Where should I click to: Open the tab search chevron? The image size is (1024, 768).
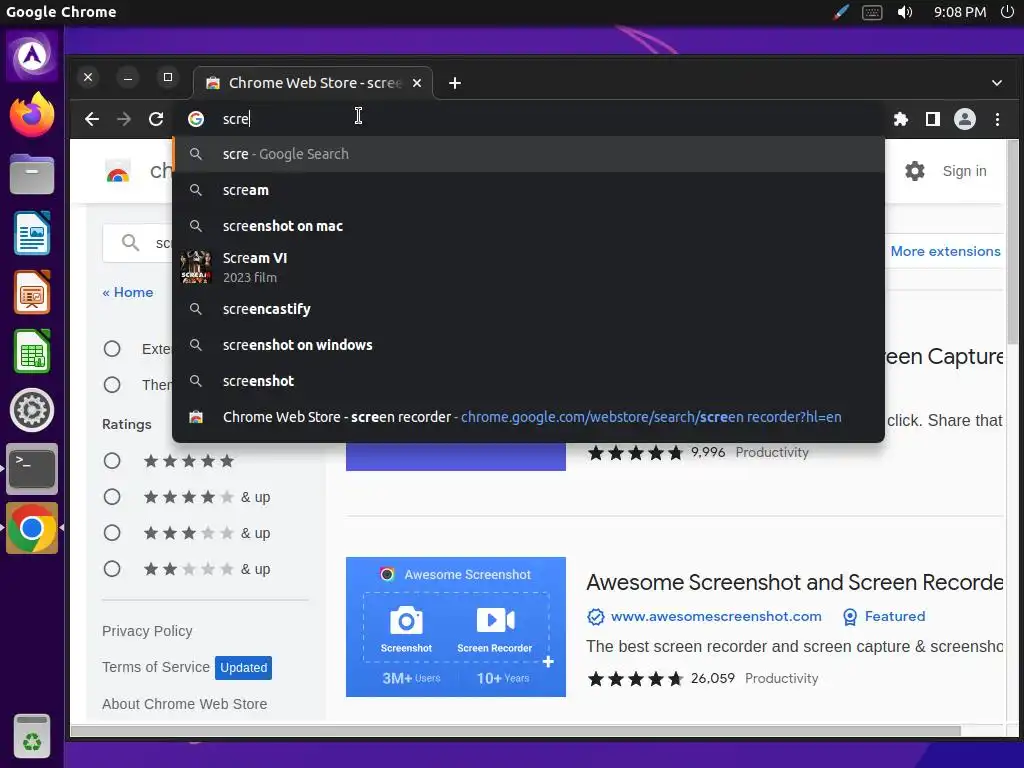click(997, 83)
